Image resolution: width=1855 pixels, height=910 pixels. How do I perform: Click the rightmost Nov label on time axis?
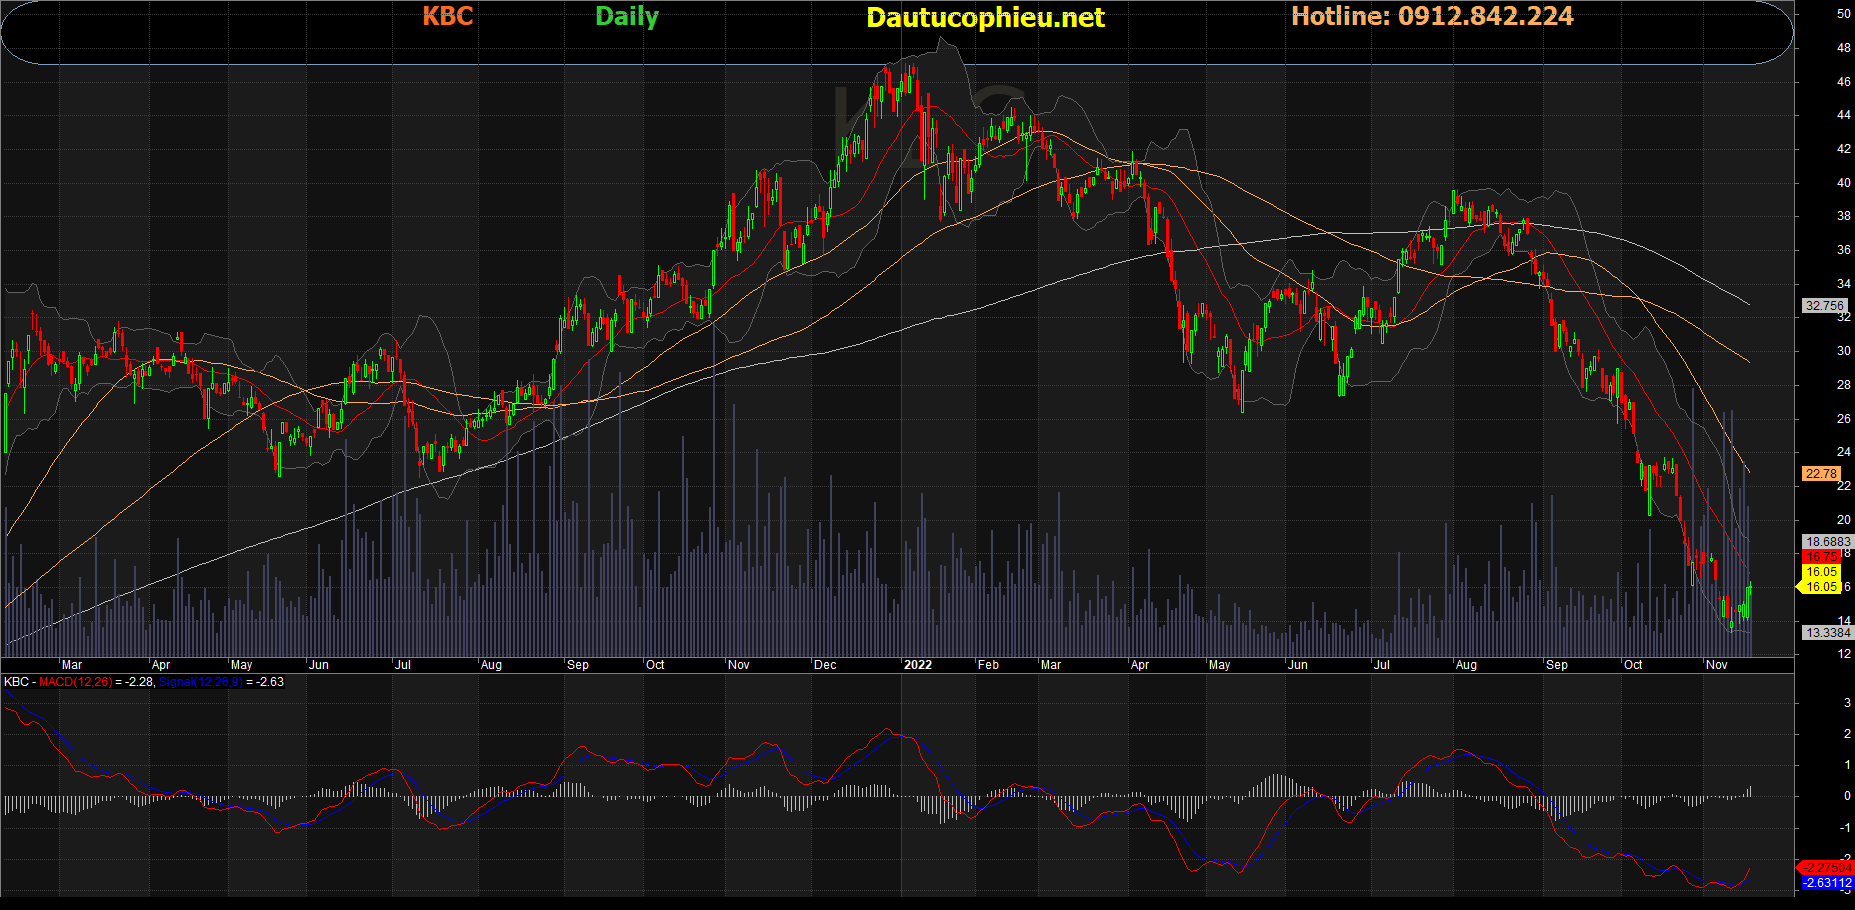(1716, 665)
